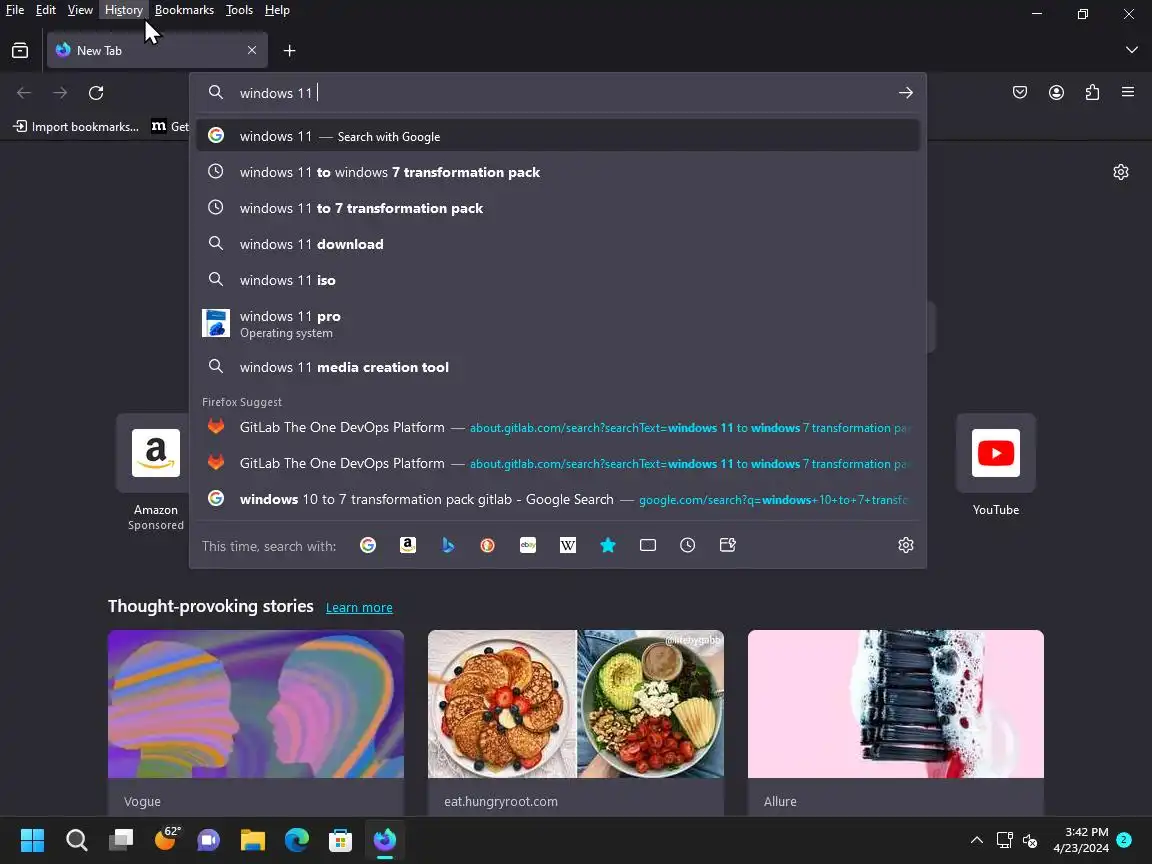Click Learn more link

359,608
